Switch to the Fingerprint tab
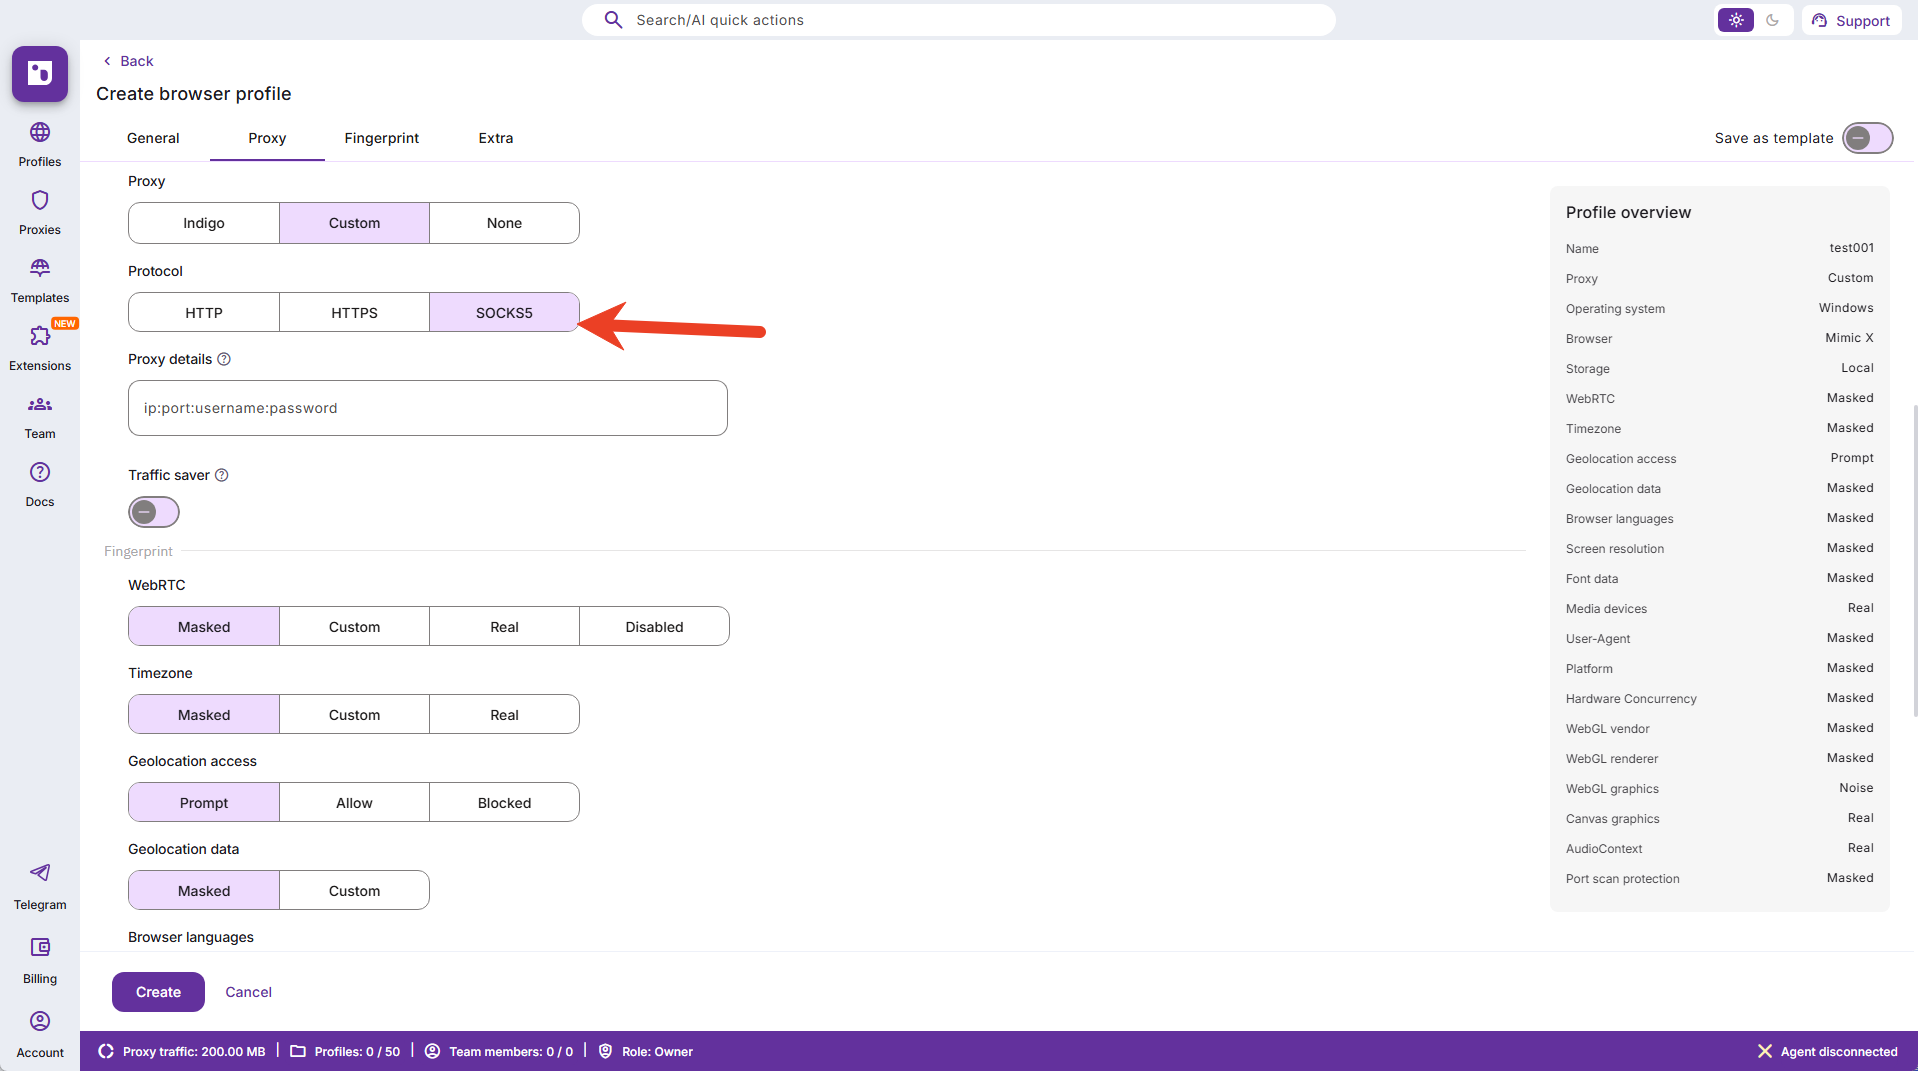 [381, 138]
